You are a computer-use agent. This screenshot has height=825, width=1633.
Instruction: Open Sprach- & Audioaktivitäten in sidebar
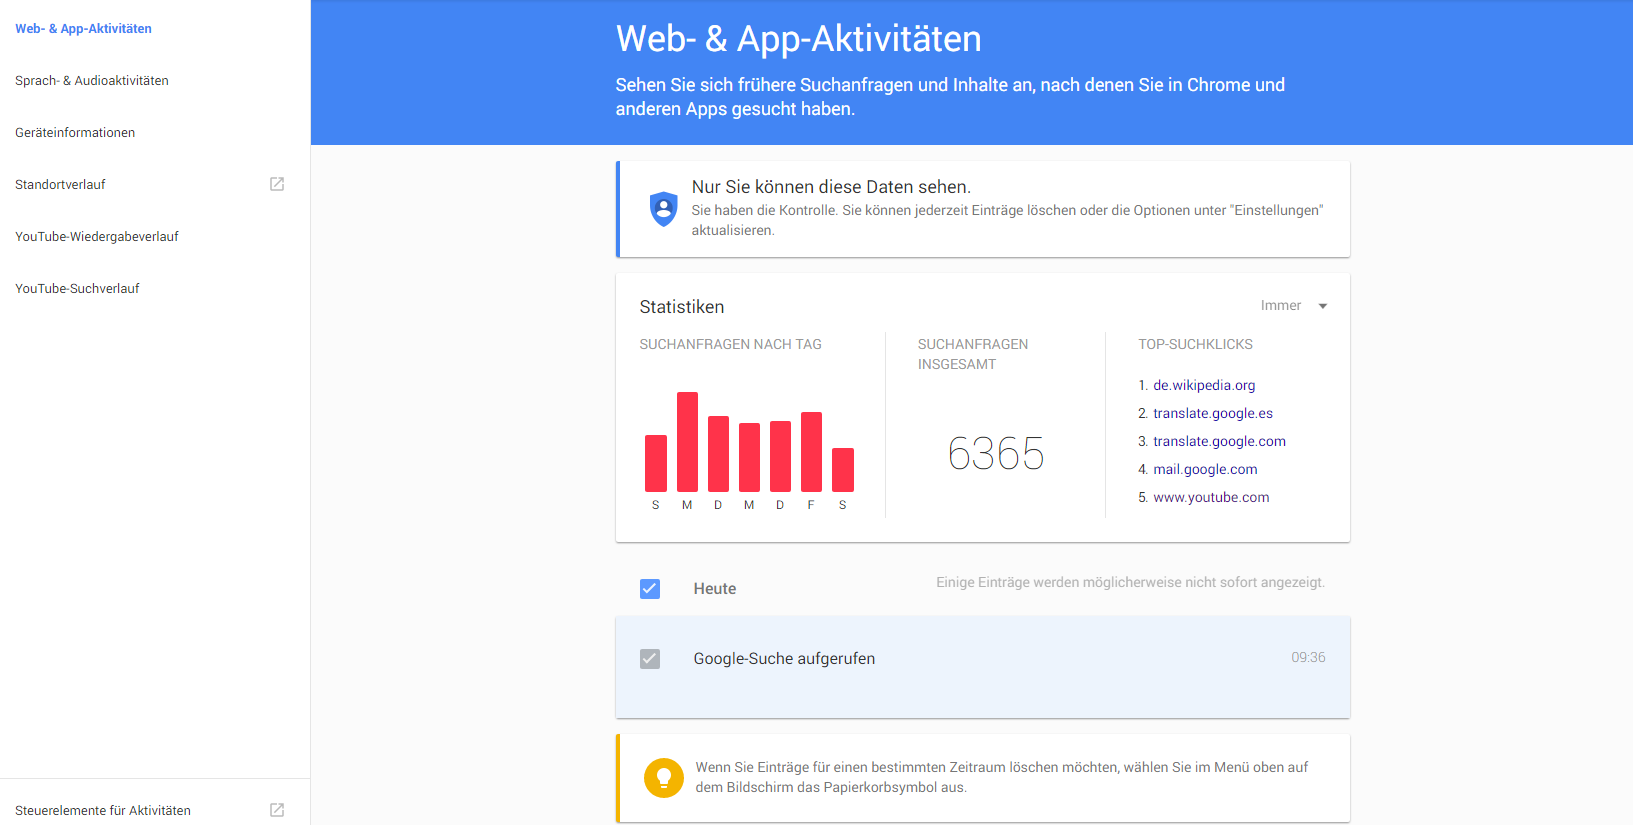(x=92, y=81)
